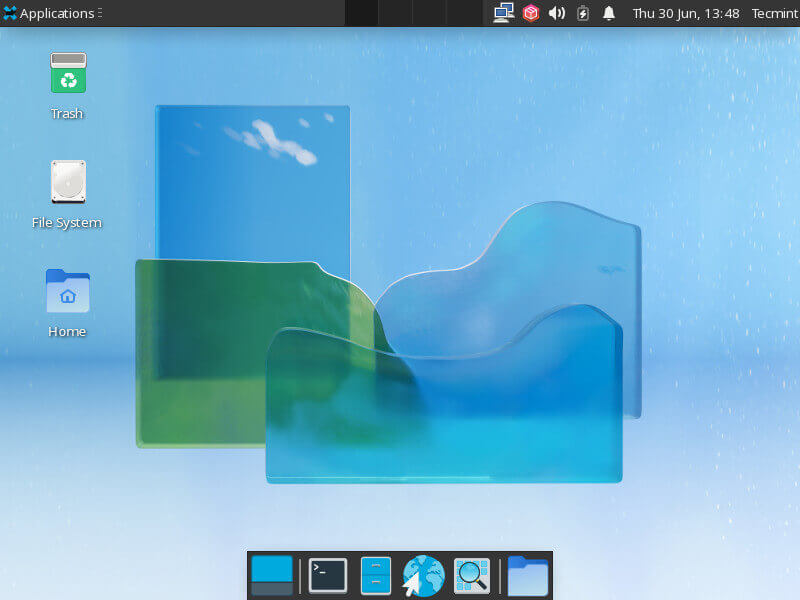Click the 'Trash' label text

[x=67, y=113]
